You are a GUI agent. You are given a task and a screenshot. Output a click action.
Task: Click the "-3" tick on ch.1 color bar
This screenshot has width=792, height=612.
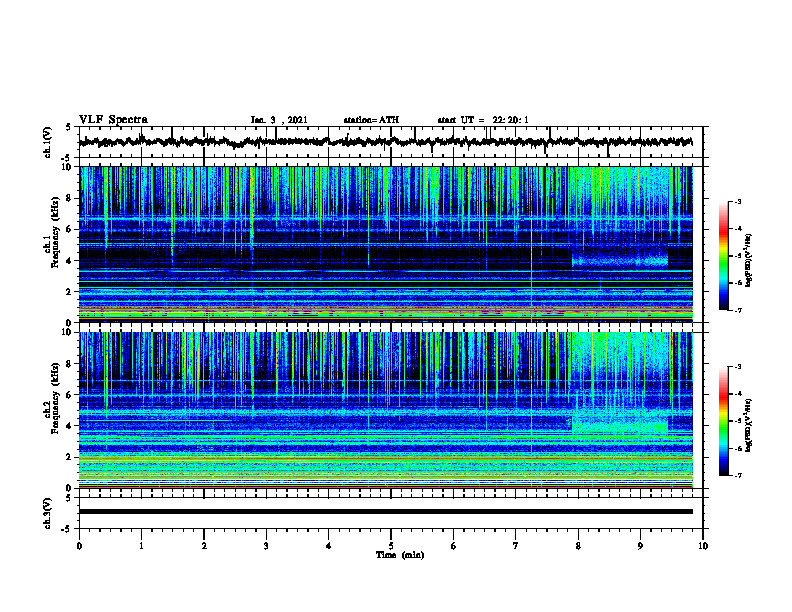738,202
